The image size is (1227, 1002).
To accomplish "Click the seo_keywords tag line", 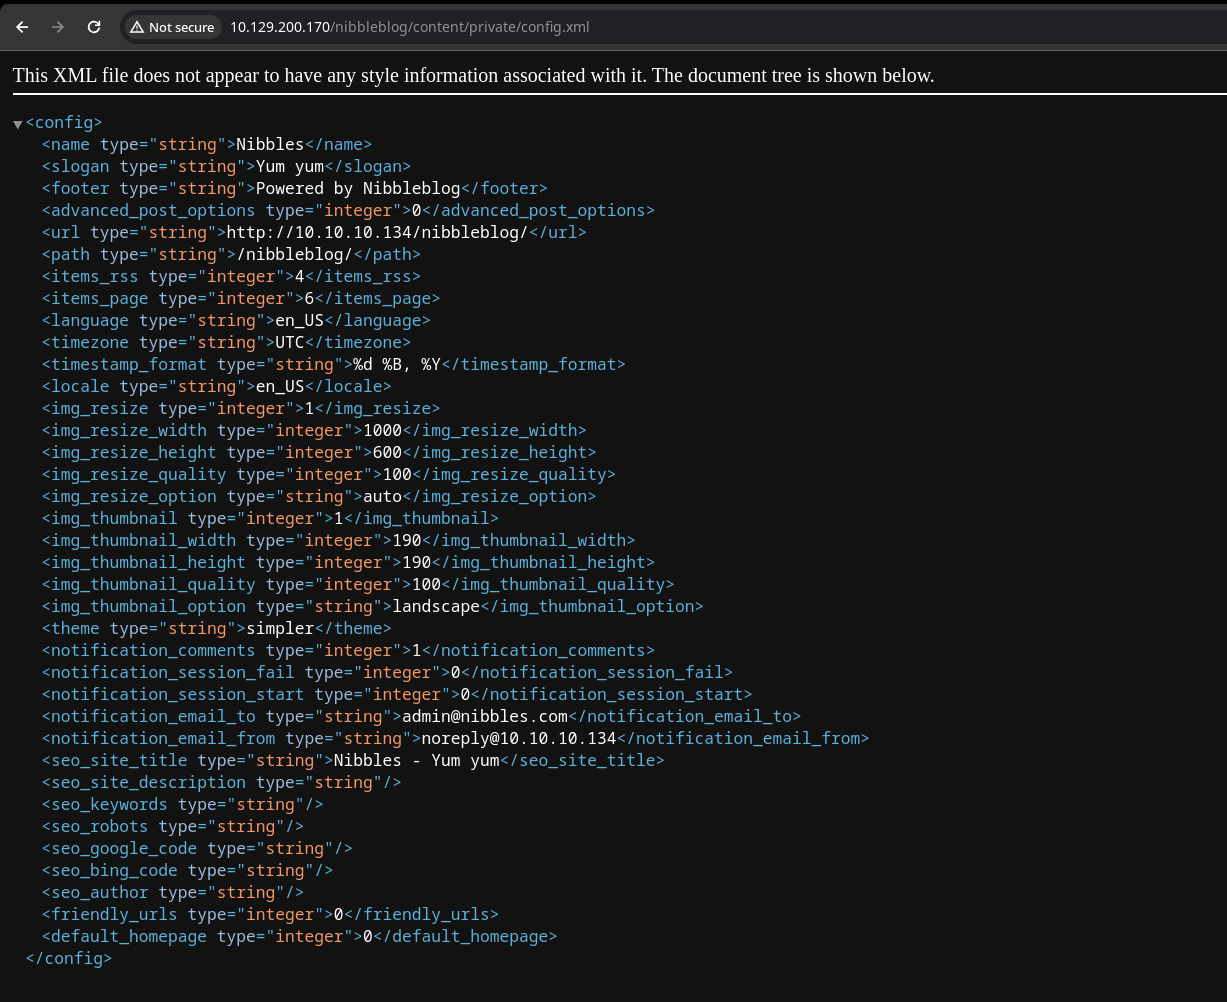I will point(182,804).
